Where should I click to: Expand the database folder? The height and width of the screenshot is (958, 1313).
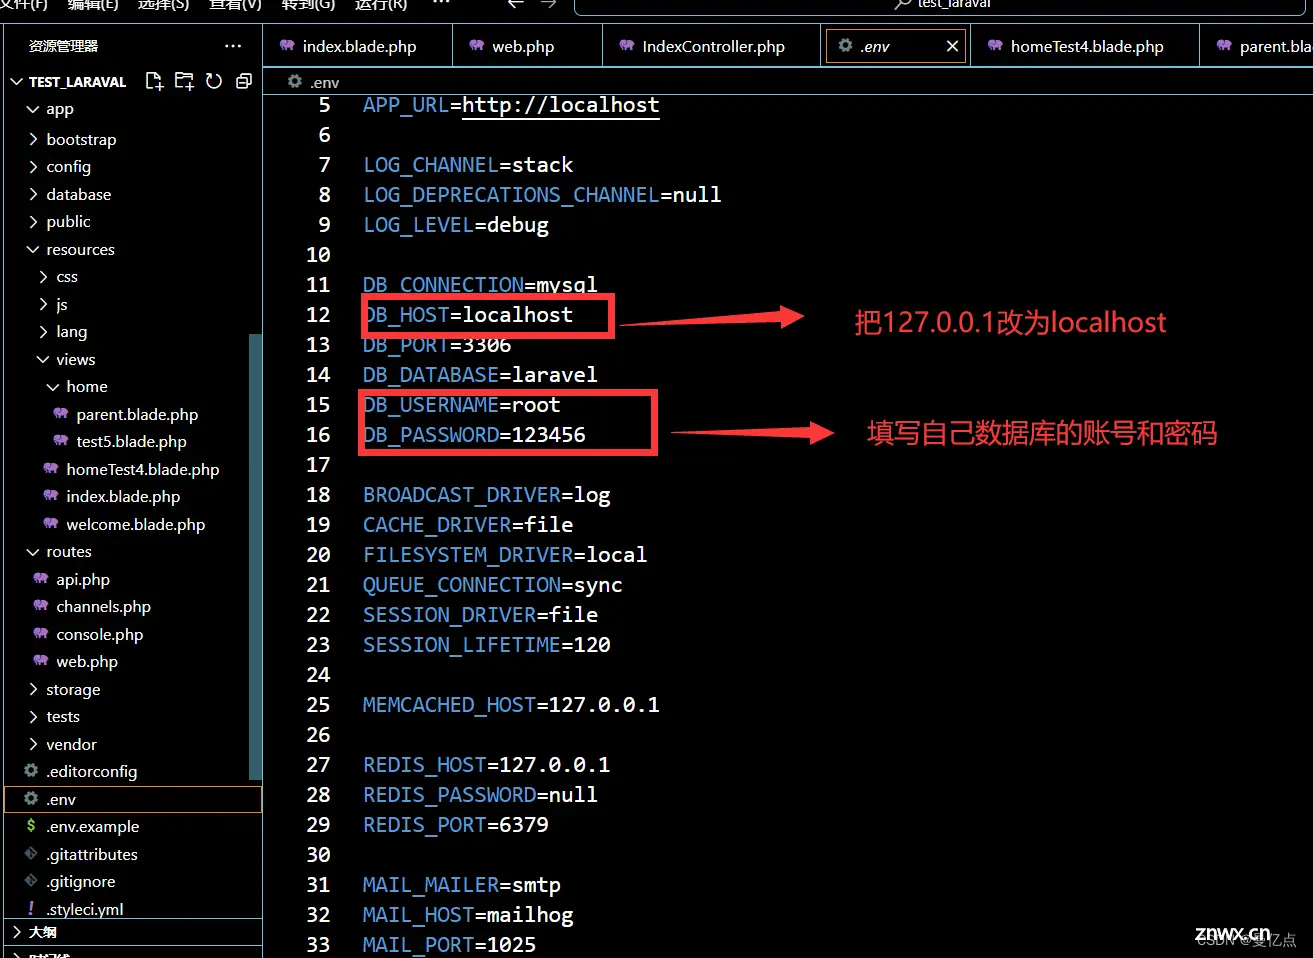click(x=33, y=194)
